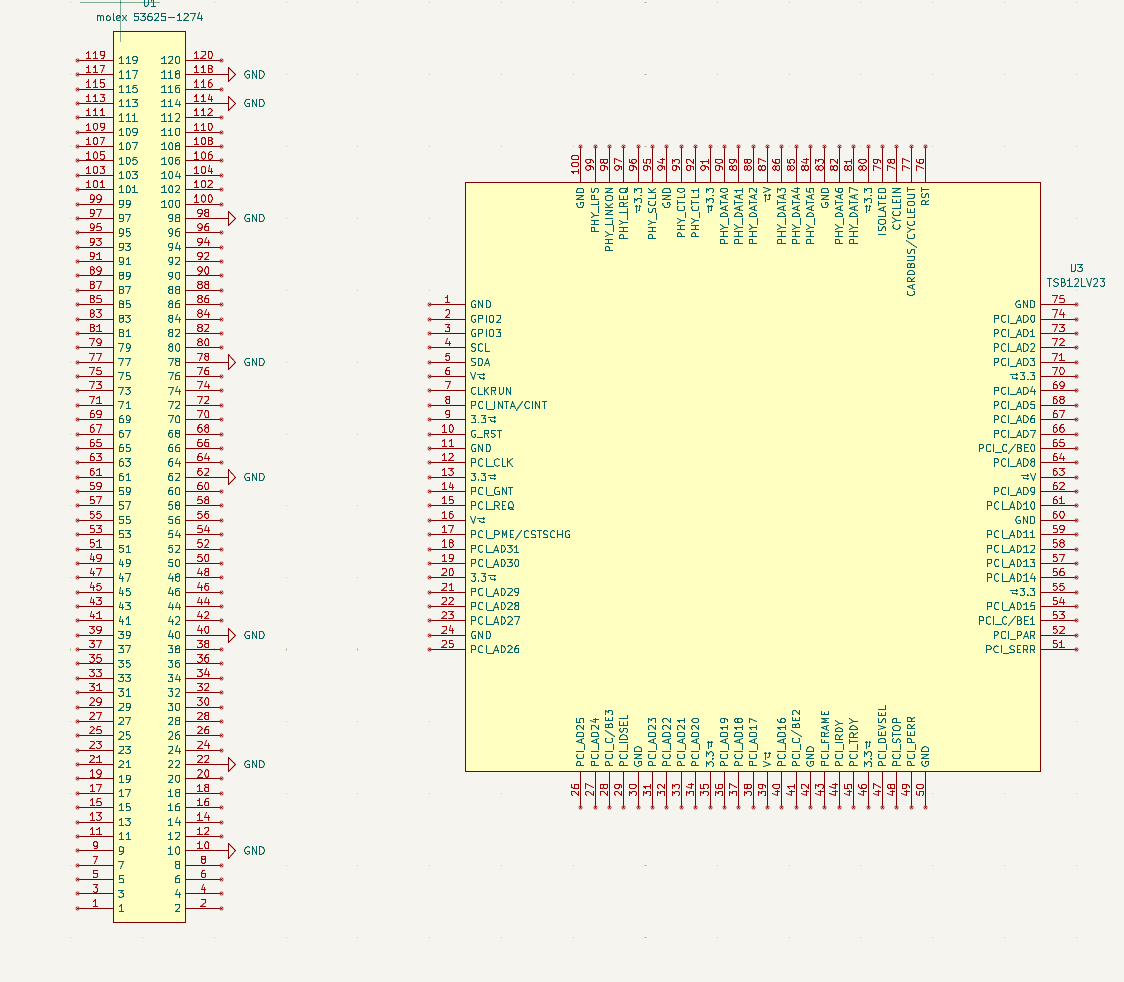This screenshot has width=1124, height=982.
Task: Pick the GND power symbol at connector pin 78
Action: (232, 363)
